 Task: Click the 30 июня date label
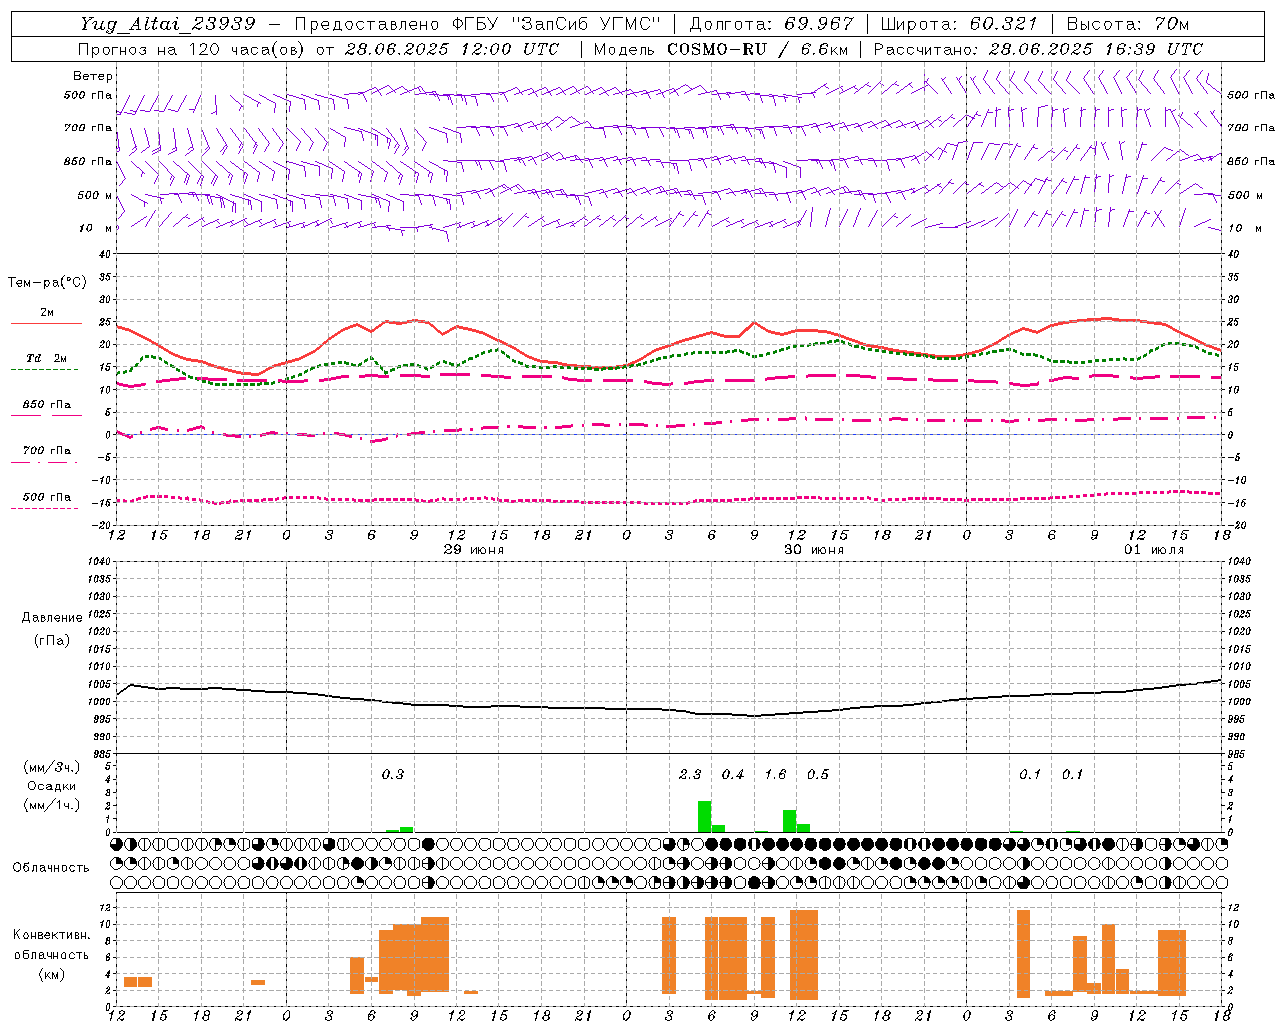[x=814, y=550]
